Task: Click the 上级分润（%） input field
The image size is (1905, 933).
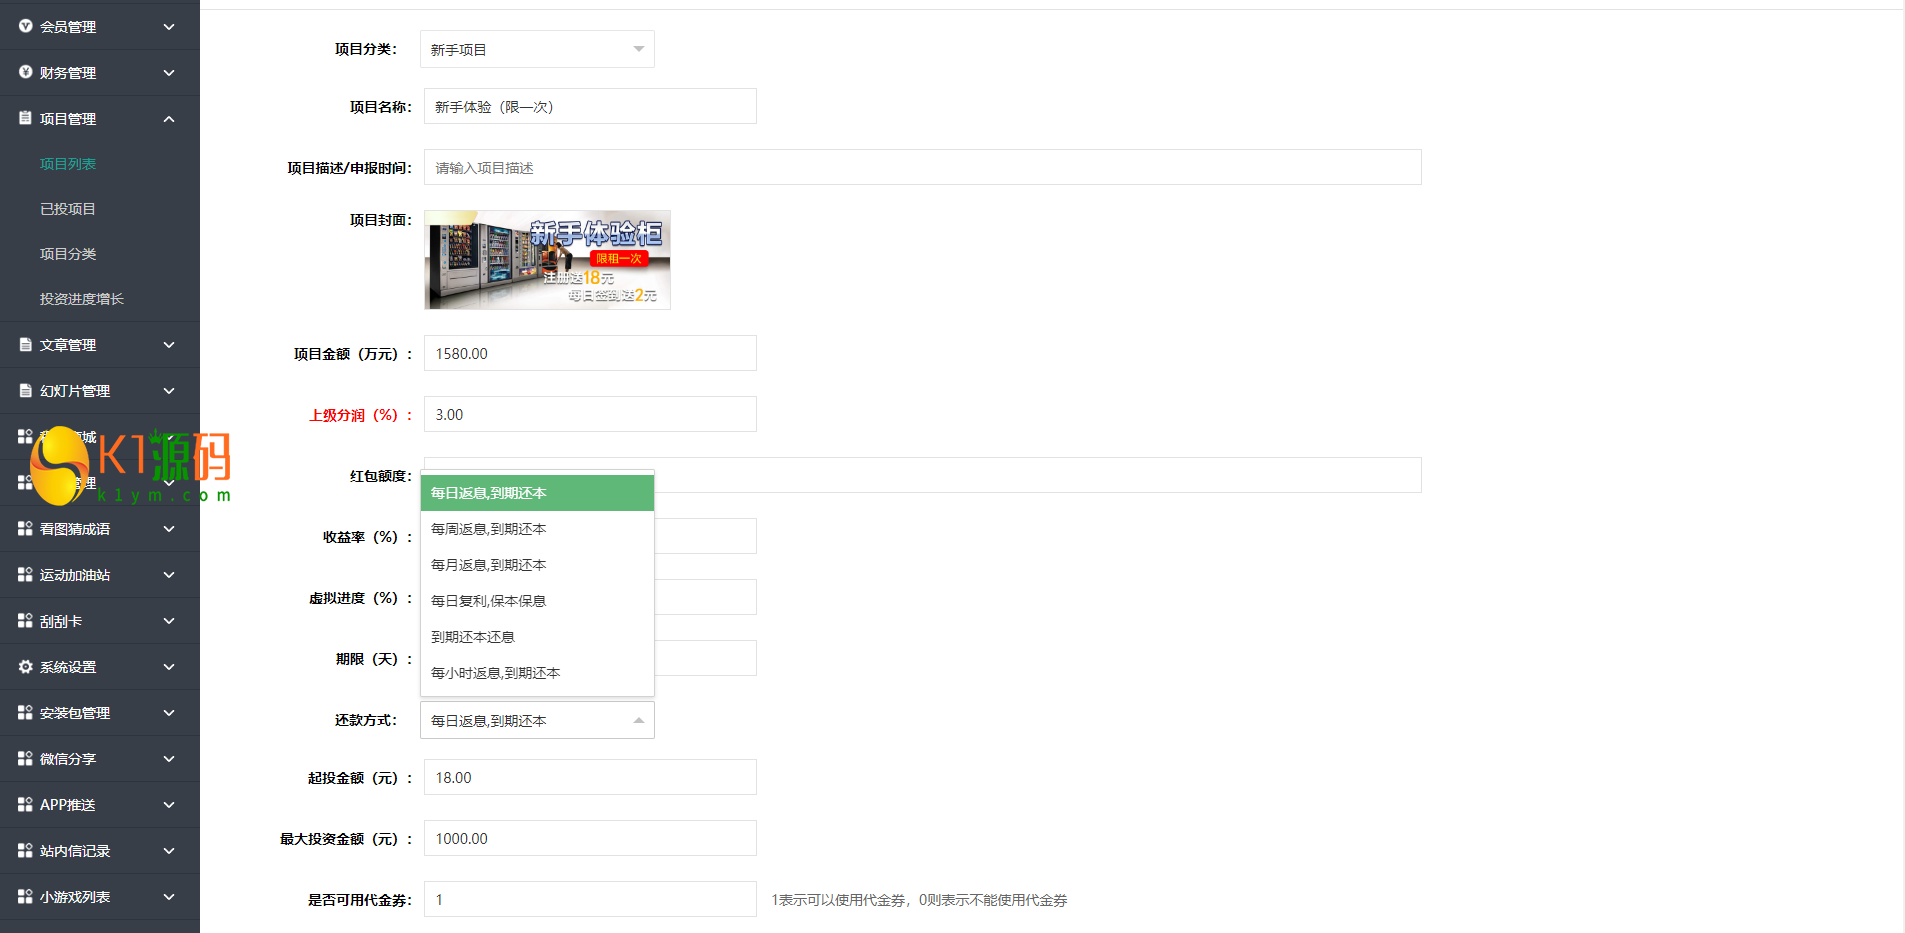Action: coord(590,414)
